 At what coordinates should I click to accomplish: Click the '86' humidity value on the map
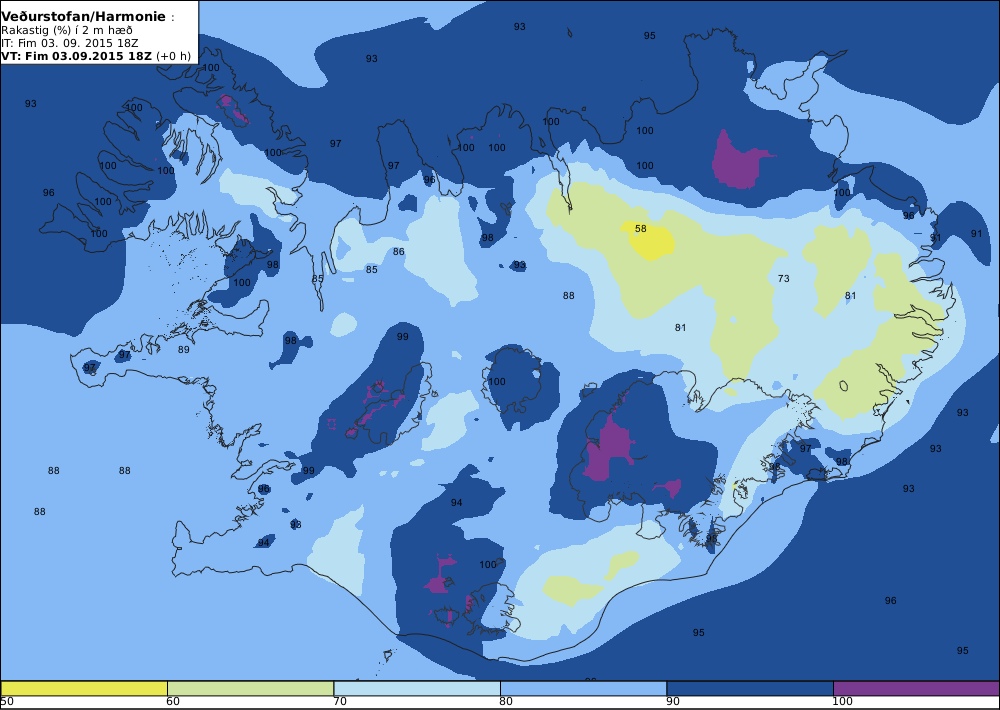pos(399,251)
